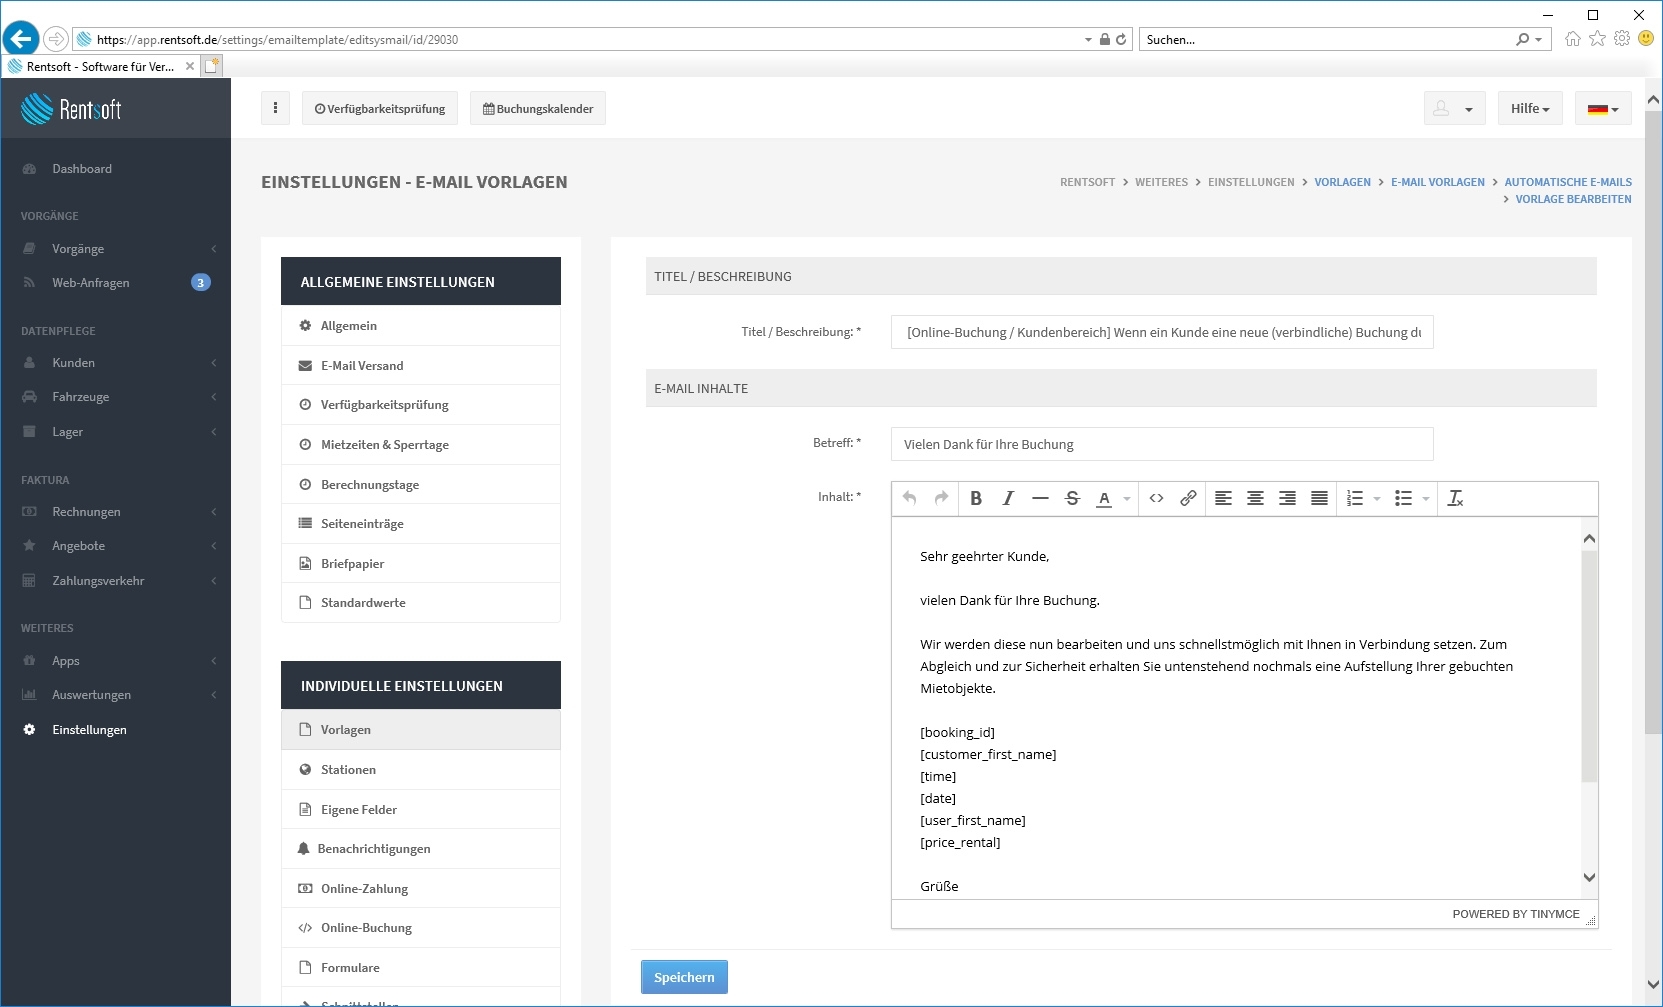Click the redo icon in editor toolbar
Screen dimensions: 1663x1007
(941, 498)
